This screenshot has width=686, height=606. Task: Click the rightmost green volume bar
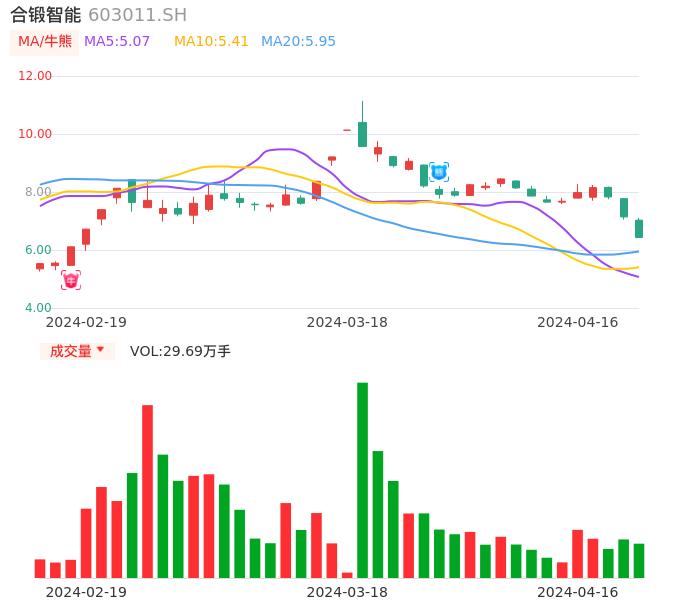(x=639, y=561)
